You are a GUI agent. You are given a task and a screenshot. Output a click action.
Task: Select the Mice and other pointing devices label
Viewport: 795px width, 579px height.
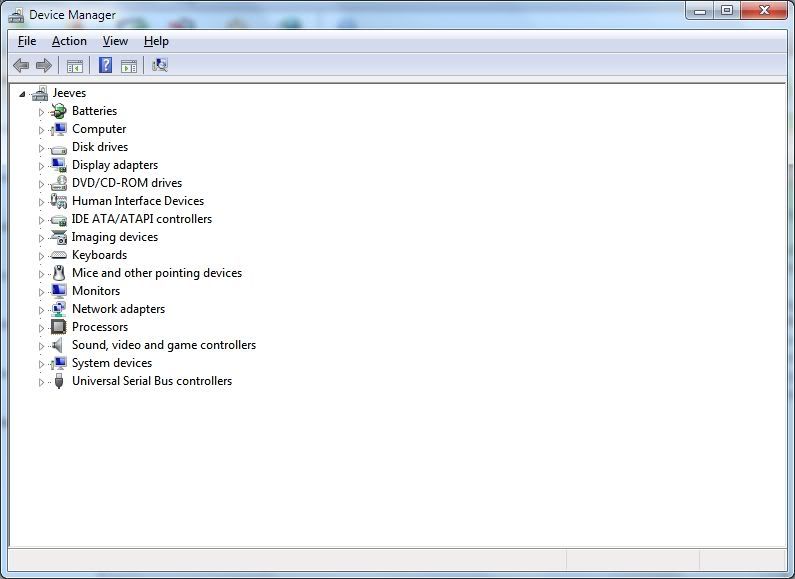[x=157, y=273]
